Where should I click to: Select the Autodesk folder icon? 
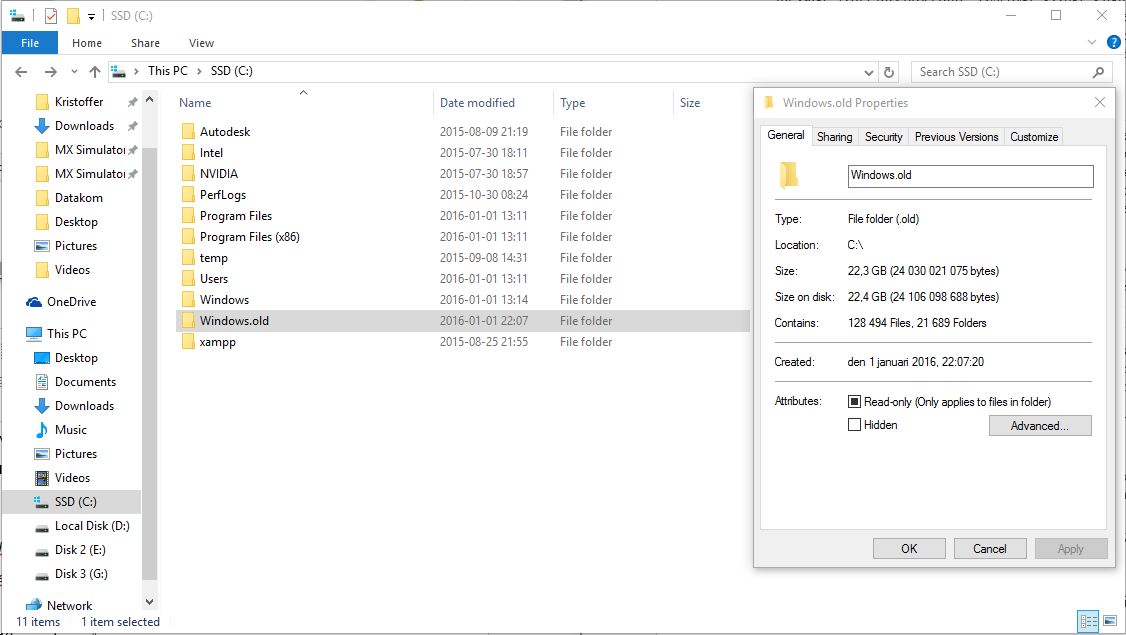pos(188,131)
